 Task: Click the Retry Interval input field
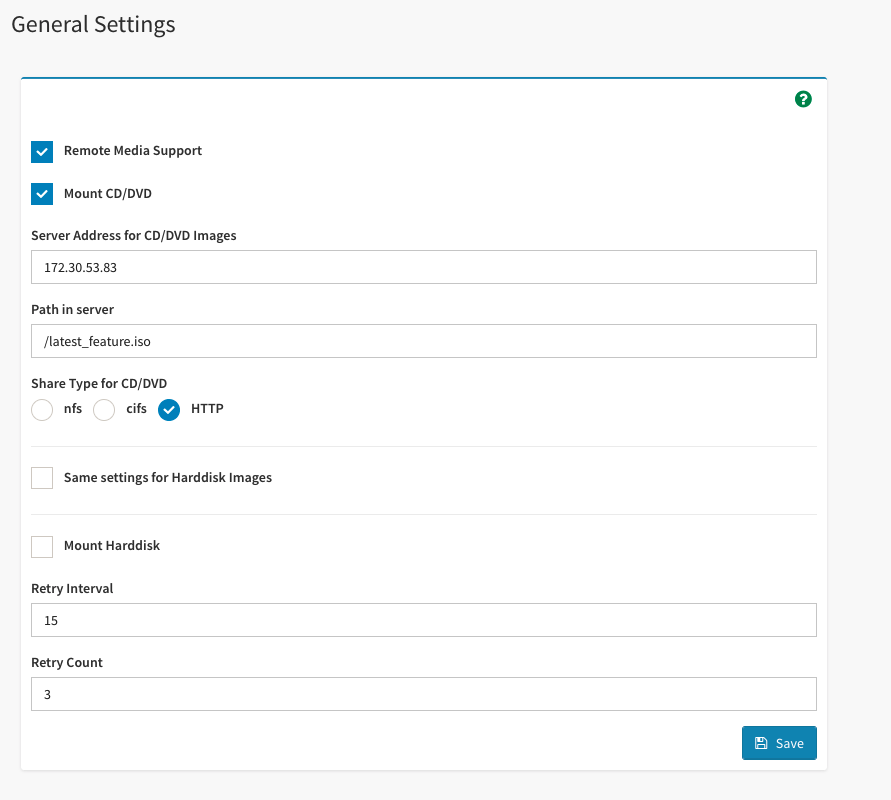click(x=424, y=620)
